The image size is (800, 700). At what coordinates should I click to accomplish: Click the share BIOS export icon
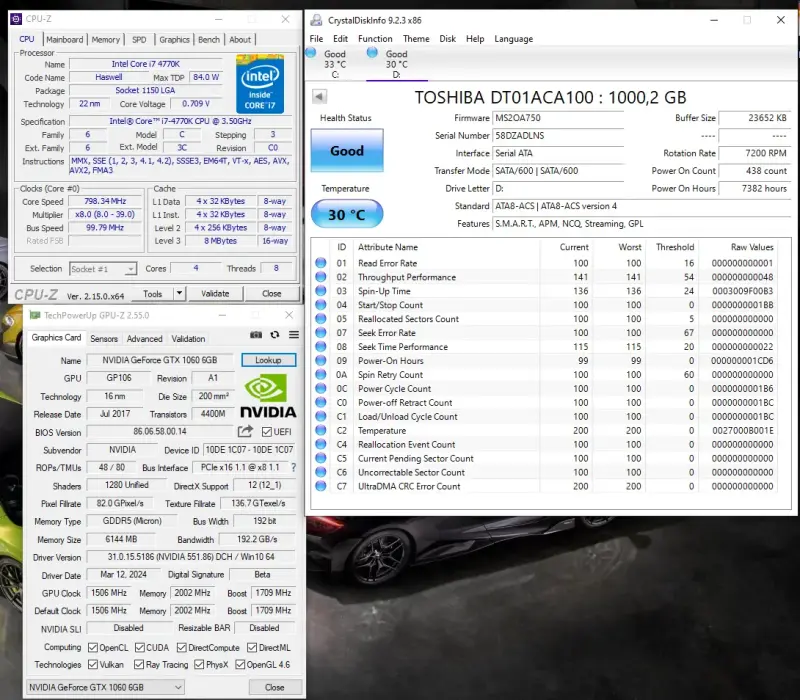click(245, 431)
